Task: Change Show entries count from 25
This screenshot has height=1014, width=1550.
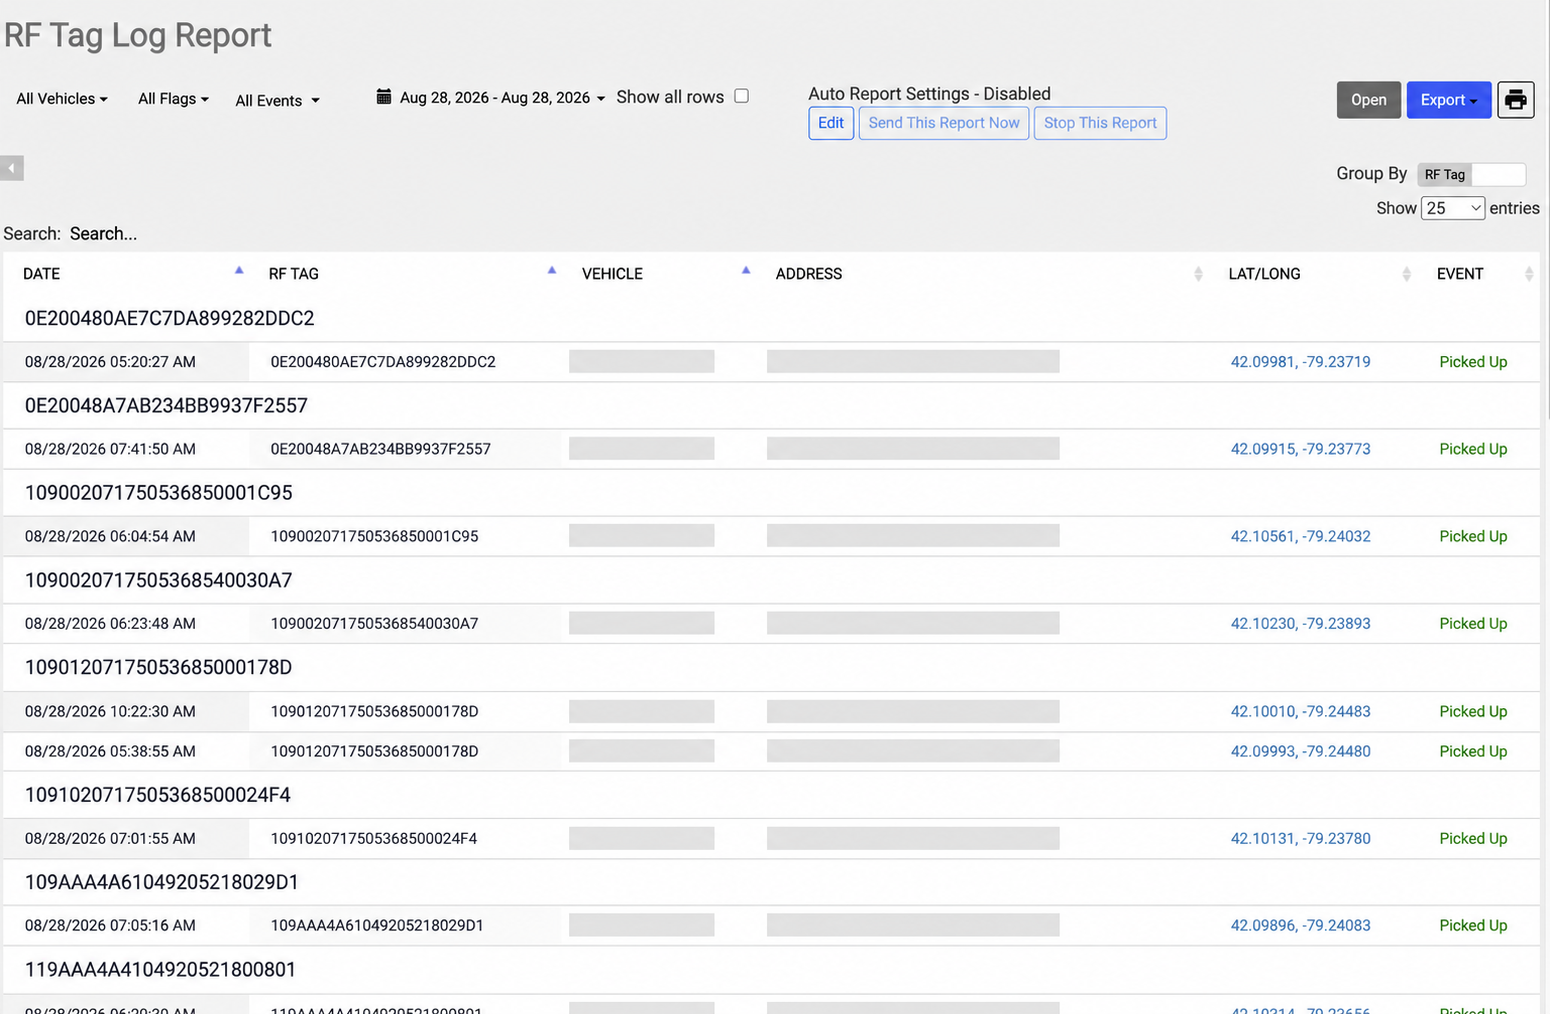Action: [1453, 208]
